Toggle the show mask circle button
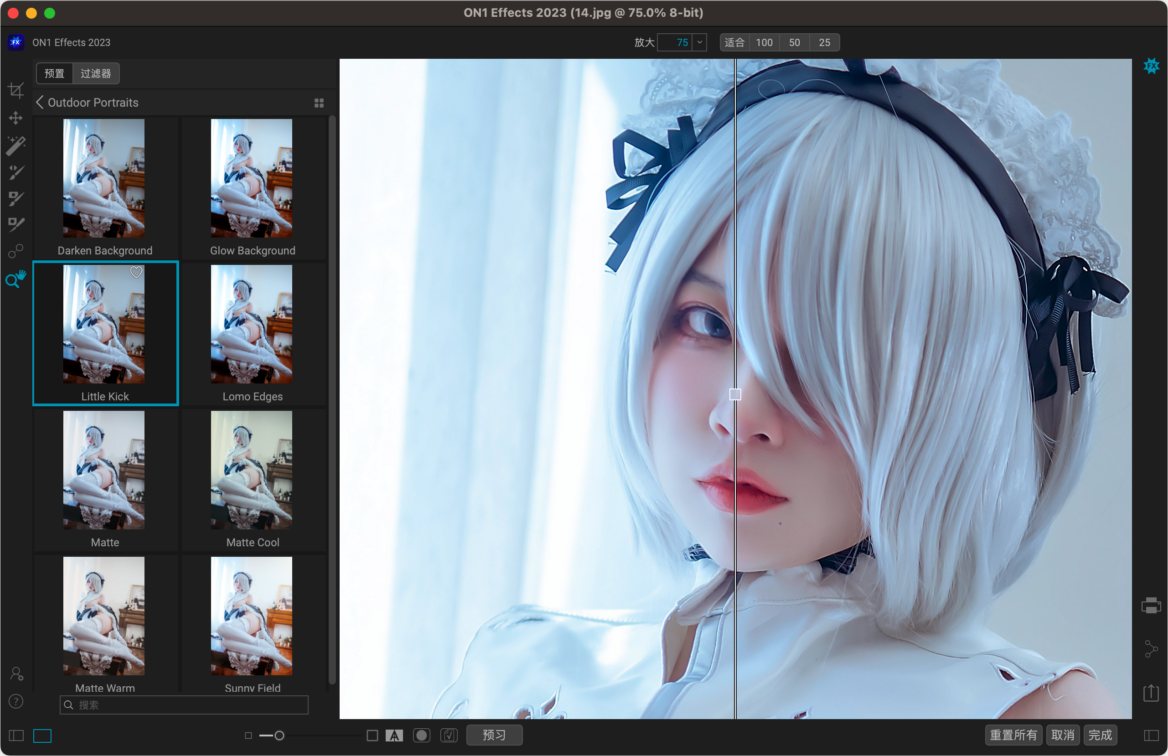The height and width of the screenshot is (756, 1168). (x=422, y=736)
